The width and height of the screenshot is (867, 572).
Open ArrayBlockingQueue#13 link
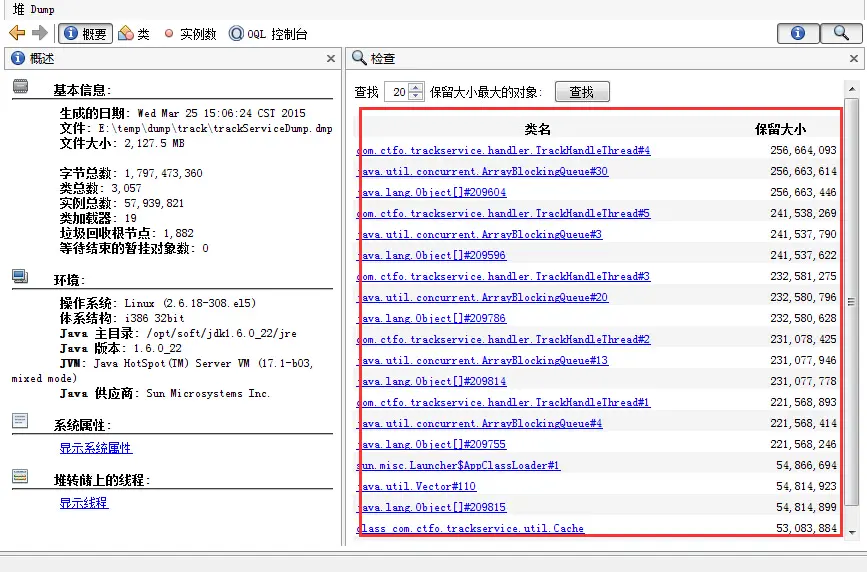(482, 361)
